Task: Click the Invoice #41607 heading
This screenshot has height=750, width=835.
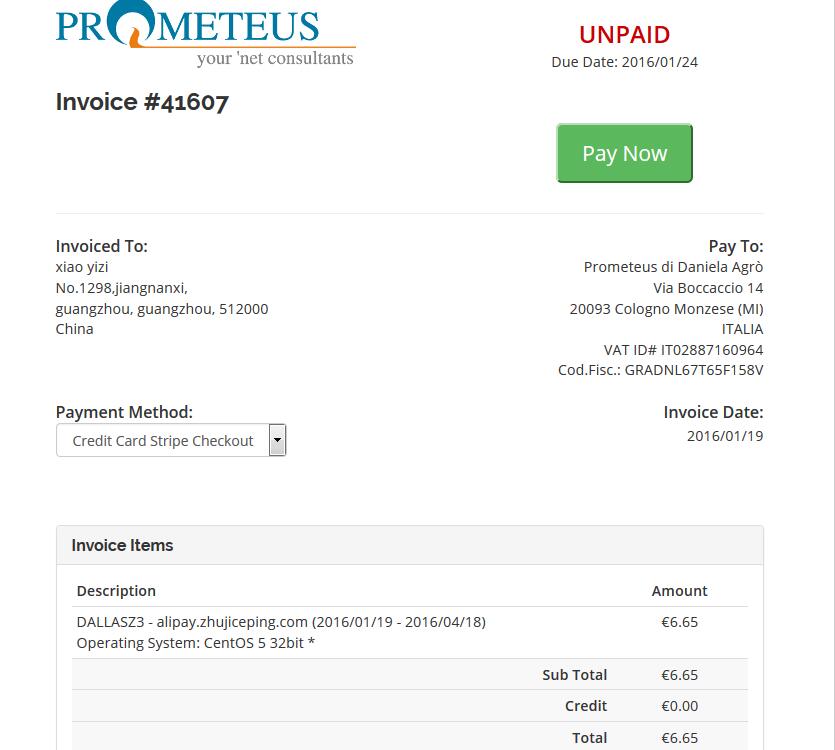Action: coord(142,102)
